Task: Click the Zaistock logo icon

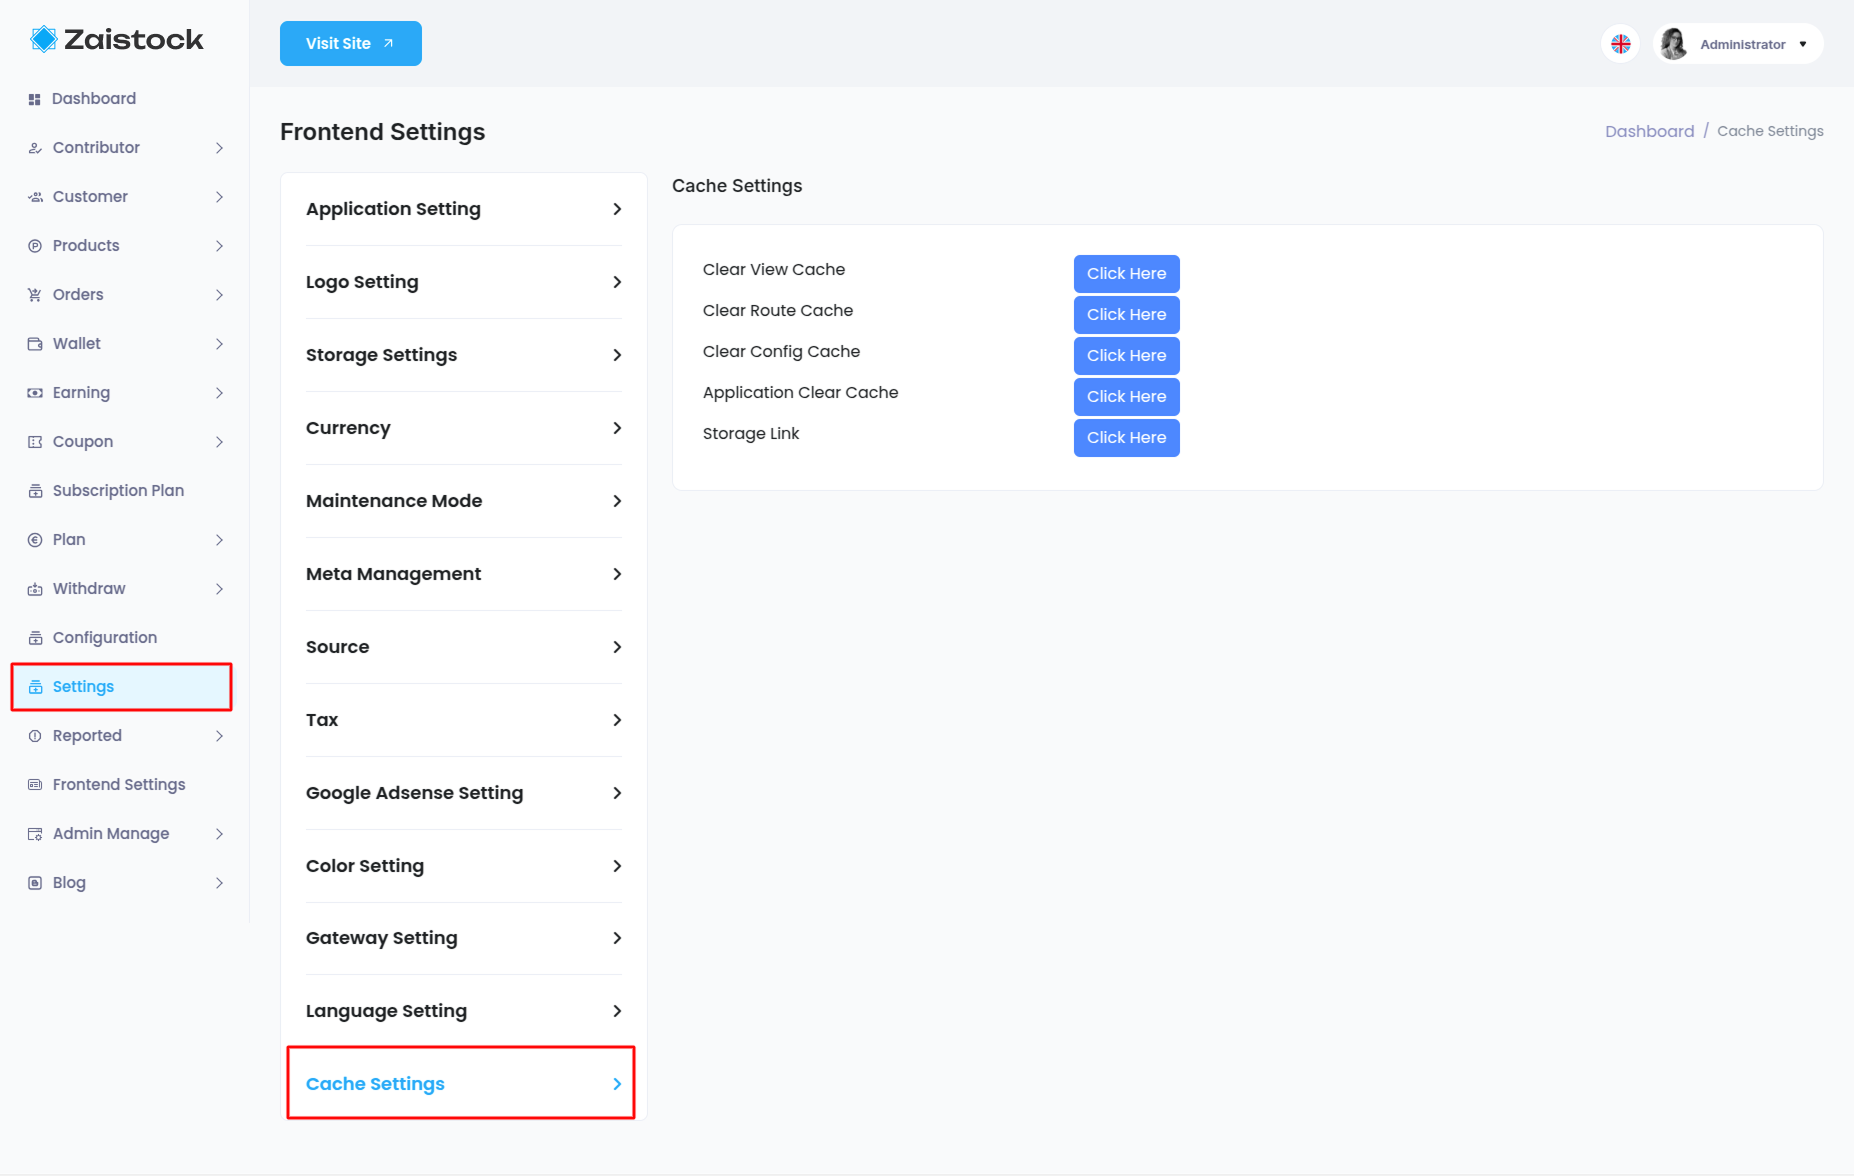Action: (x=44, y=39)
